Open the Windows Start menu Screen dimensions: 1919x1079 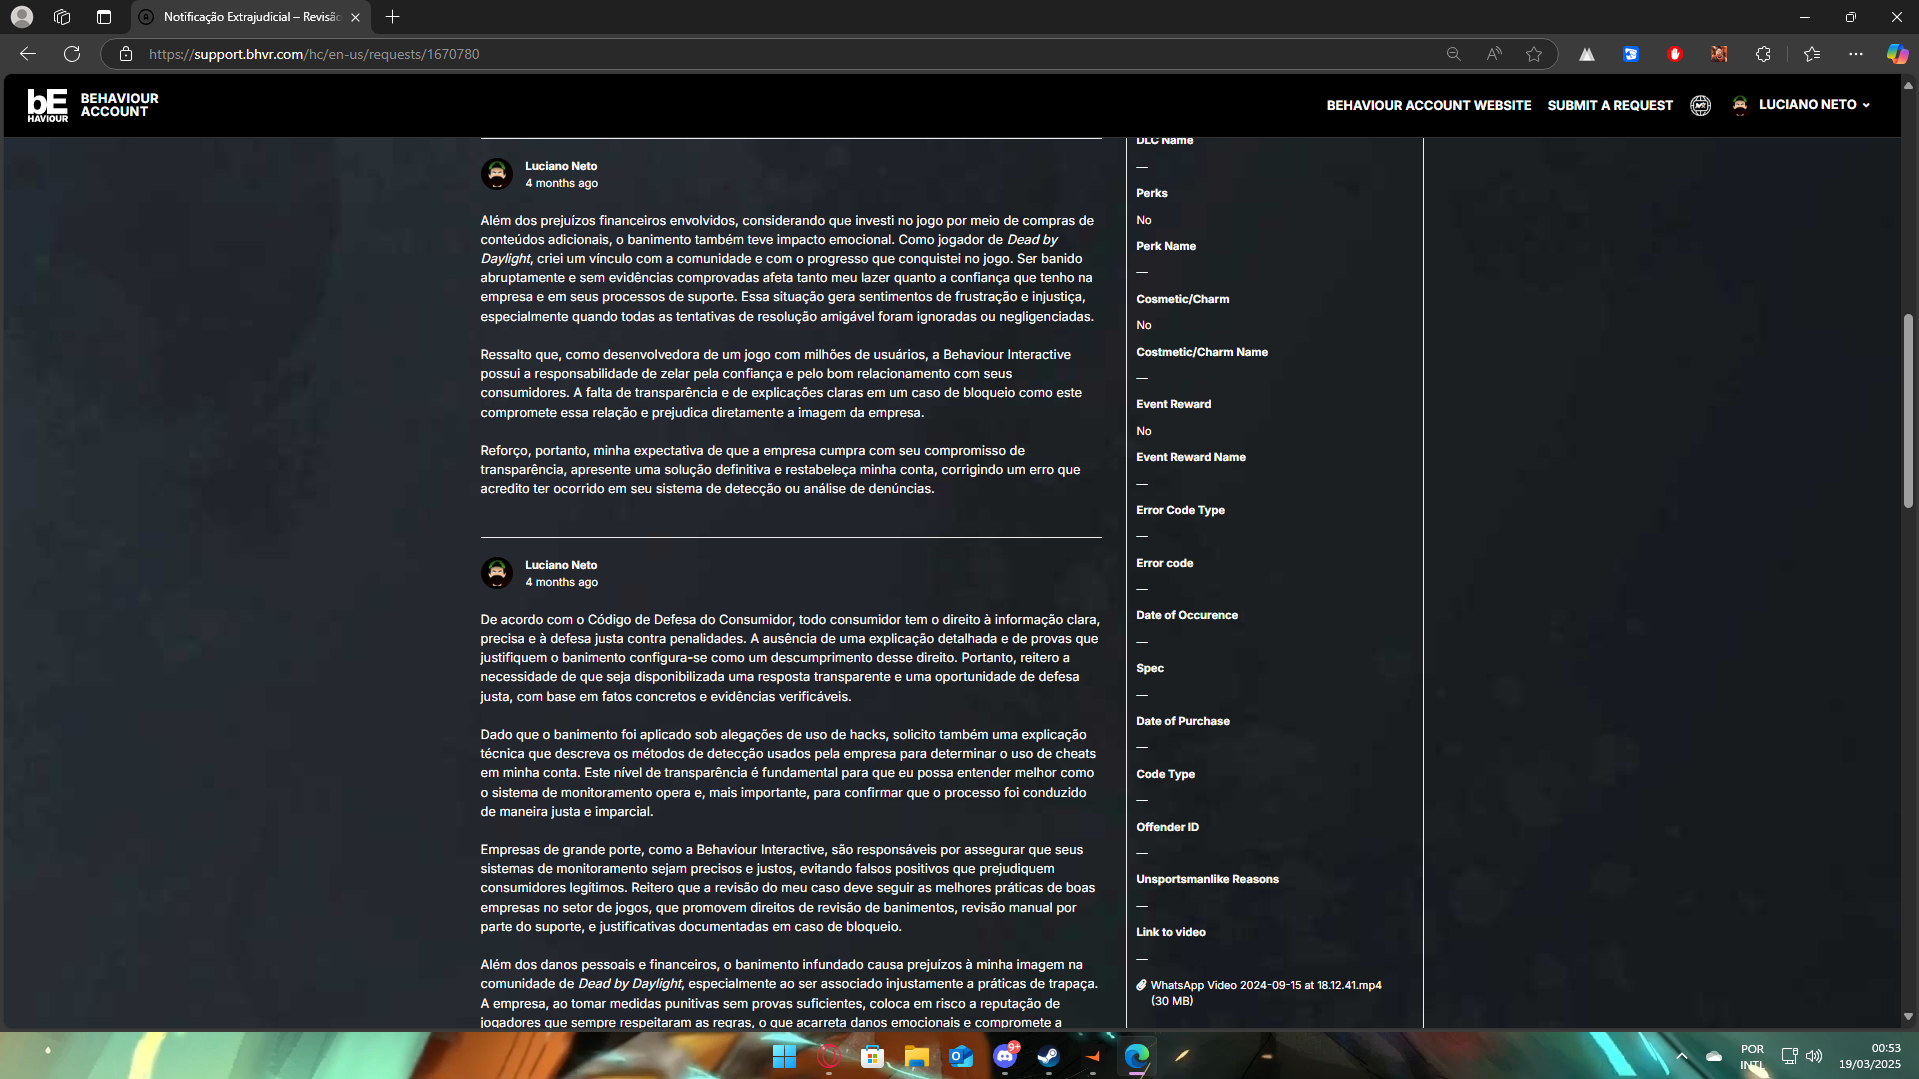click(x=785, y=1056)
